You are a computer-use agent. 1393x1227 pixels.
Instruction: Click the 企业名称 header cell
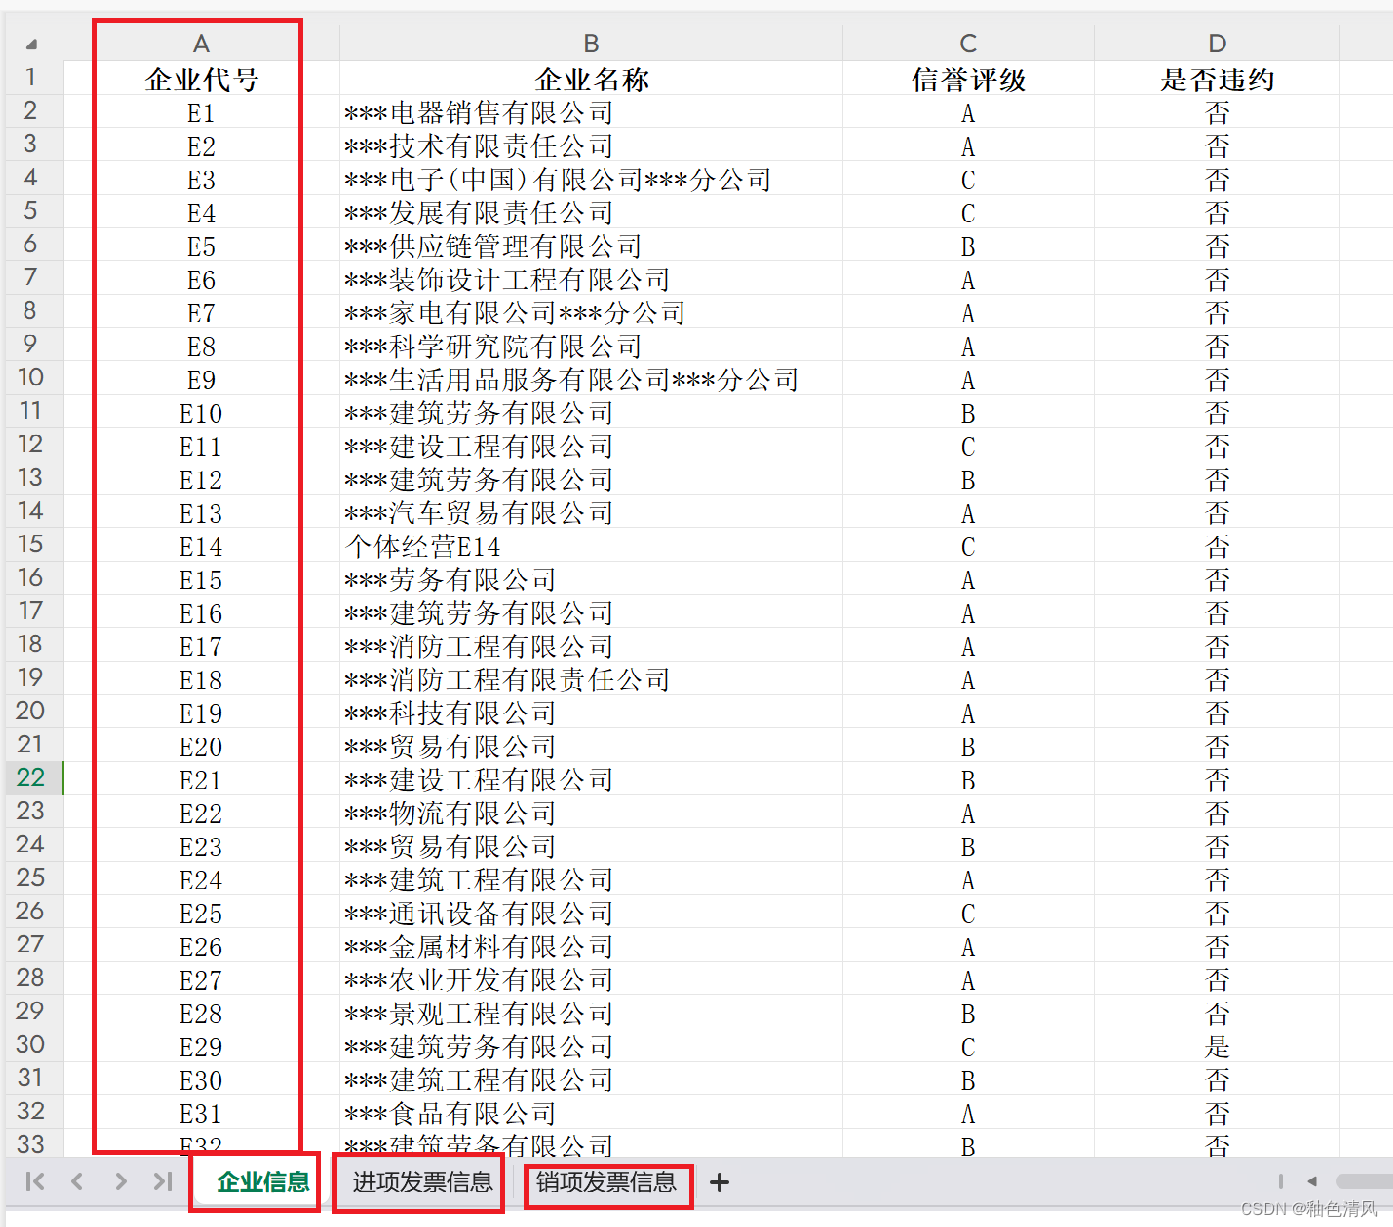tap(591, 78)
